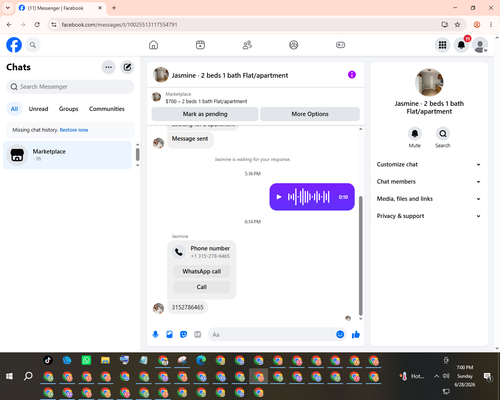Click the address bar URL

[x=119, y=25]
